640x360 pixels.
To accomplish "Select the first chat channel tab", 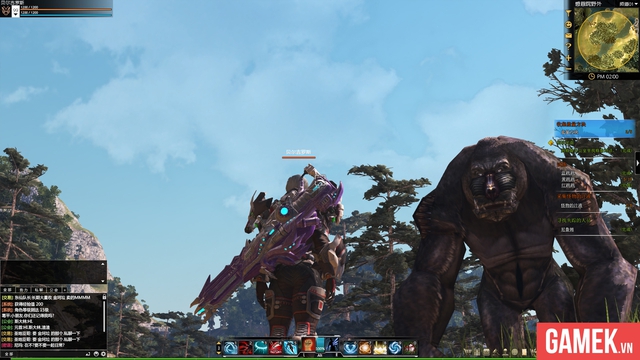I will [8, 290].
